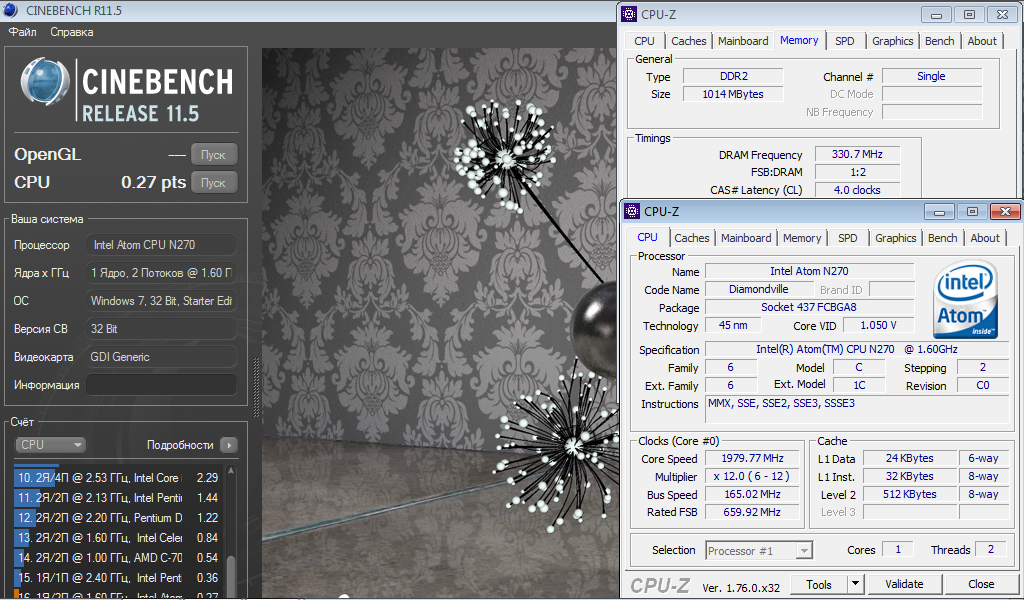
Task: Run the OpenGL test with Пуск
Action: coord(214,155)
